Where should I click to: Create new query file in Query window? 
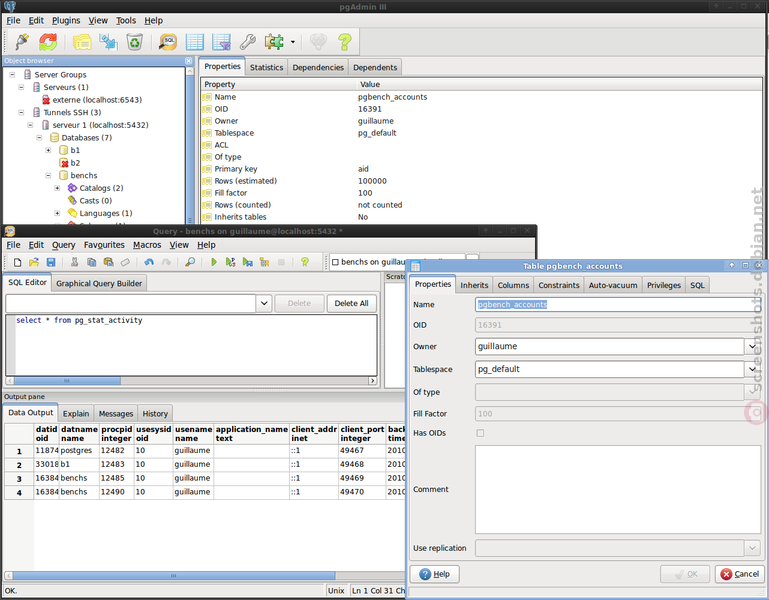pos(18,262)
